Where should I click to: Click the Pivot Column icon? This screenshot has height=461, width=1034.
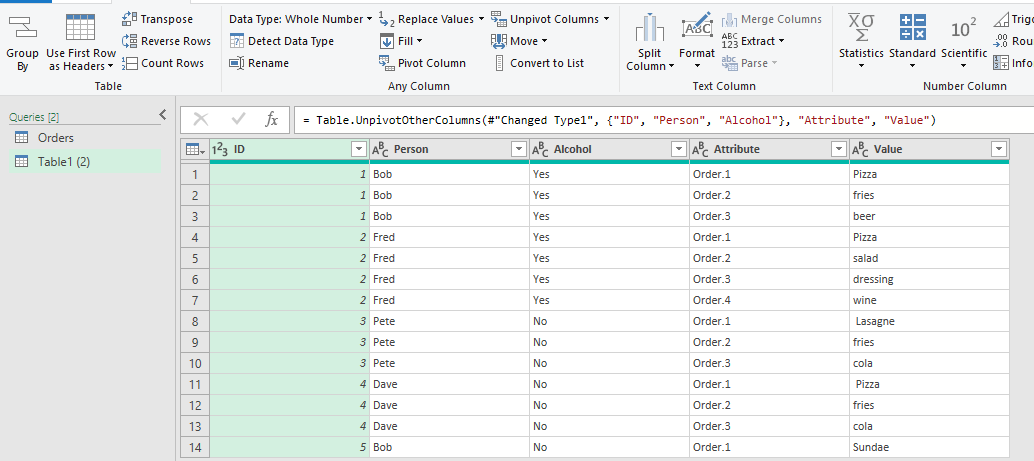click(390, 63)
